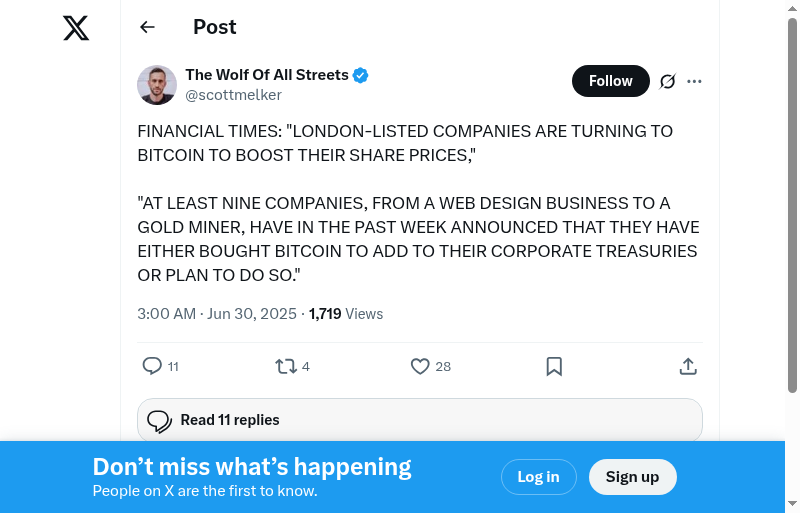Open The Wolf Of All Streets avatar
Viewport: 800px width, 513px height.
coord(157,85)
